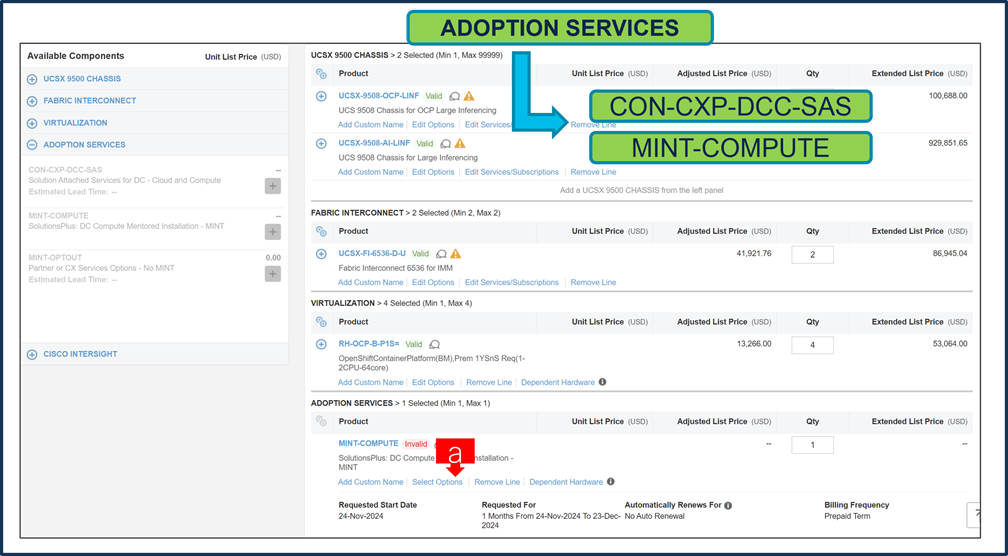This screenshot has width=1008, height=556.
Task: Open UCSX-9508-AI-LINF product link
Action: (374, 143)
